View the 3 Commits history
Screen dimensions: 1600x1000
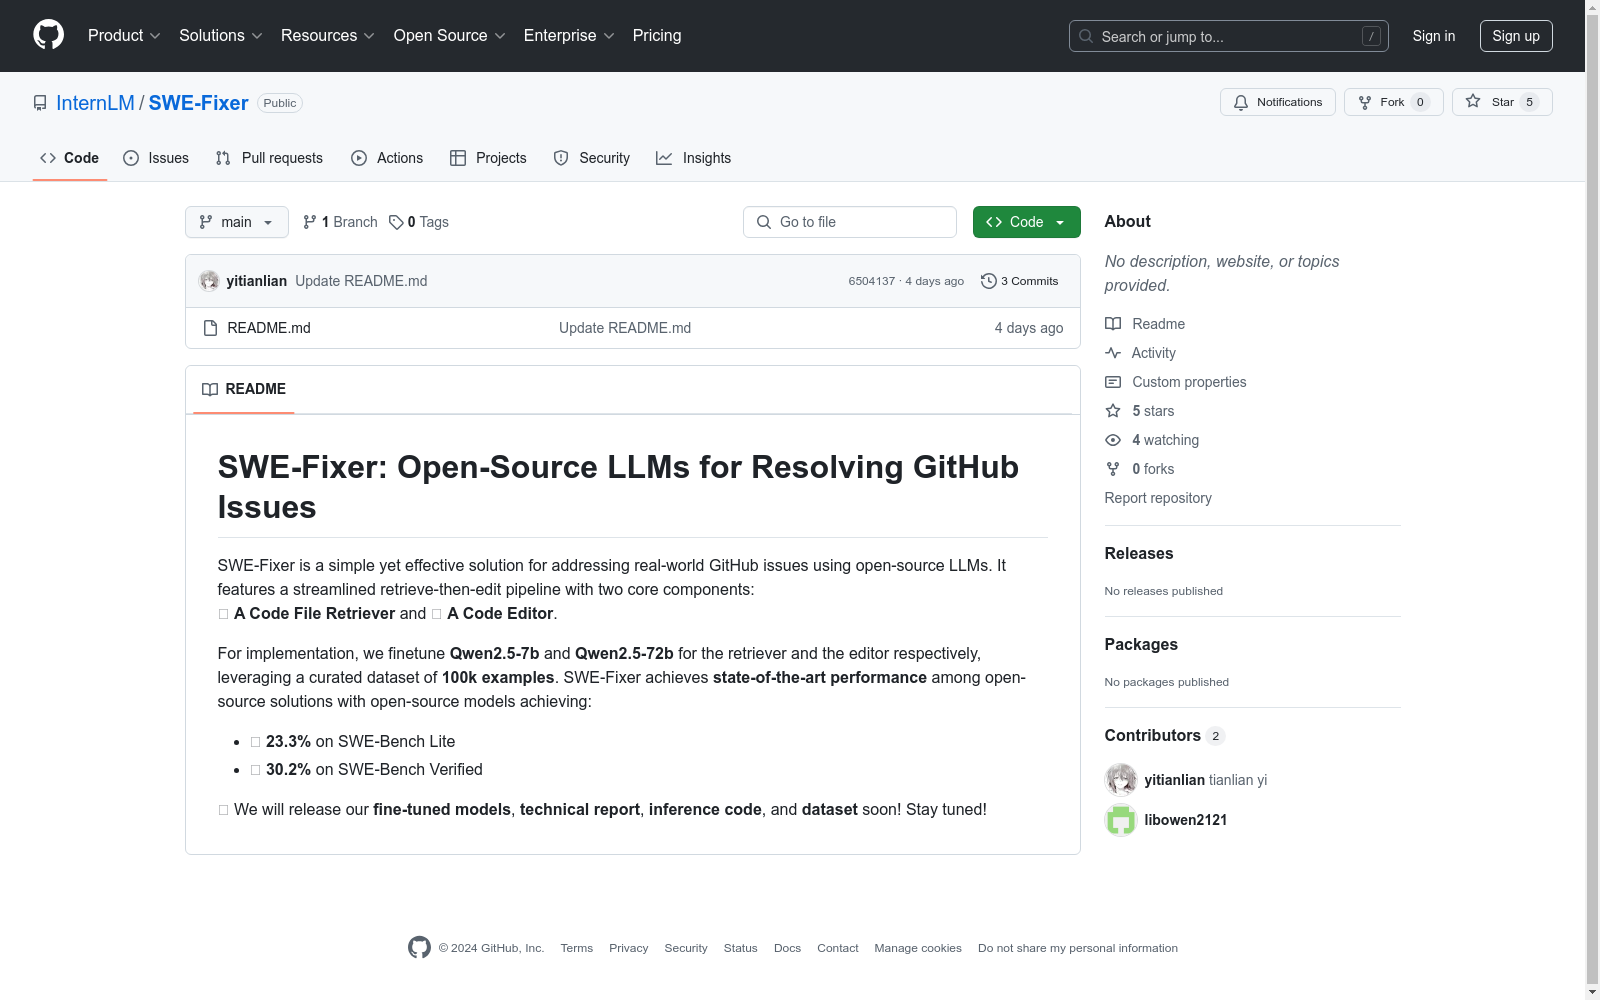(x=1020, y=281)
